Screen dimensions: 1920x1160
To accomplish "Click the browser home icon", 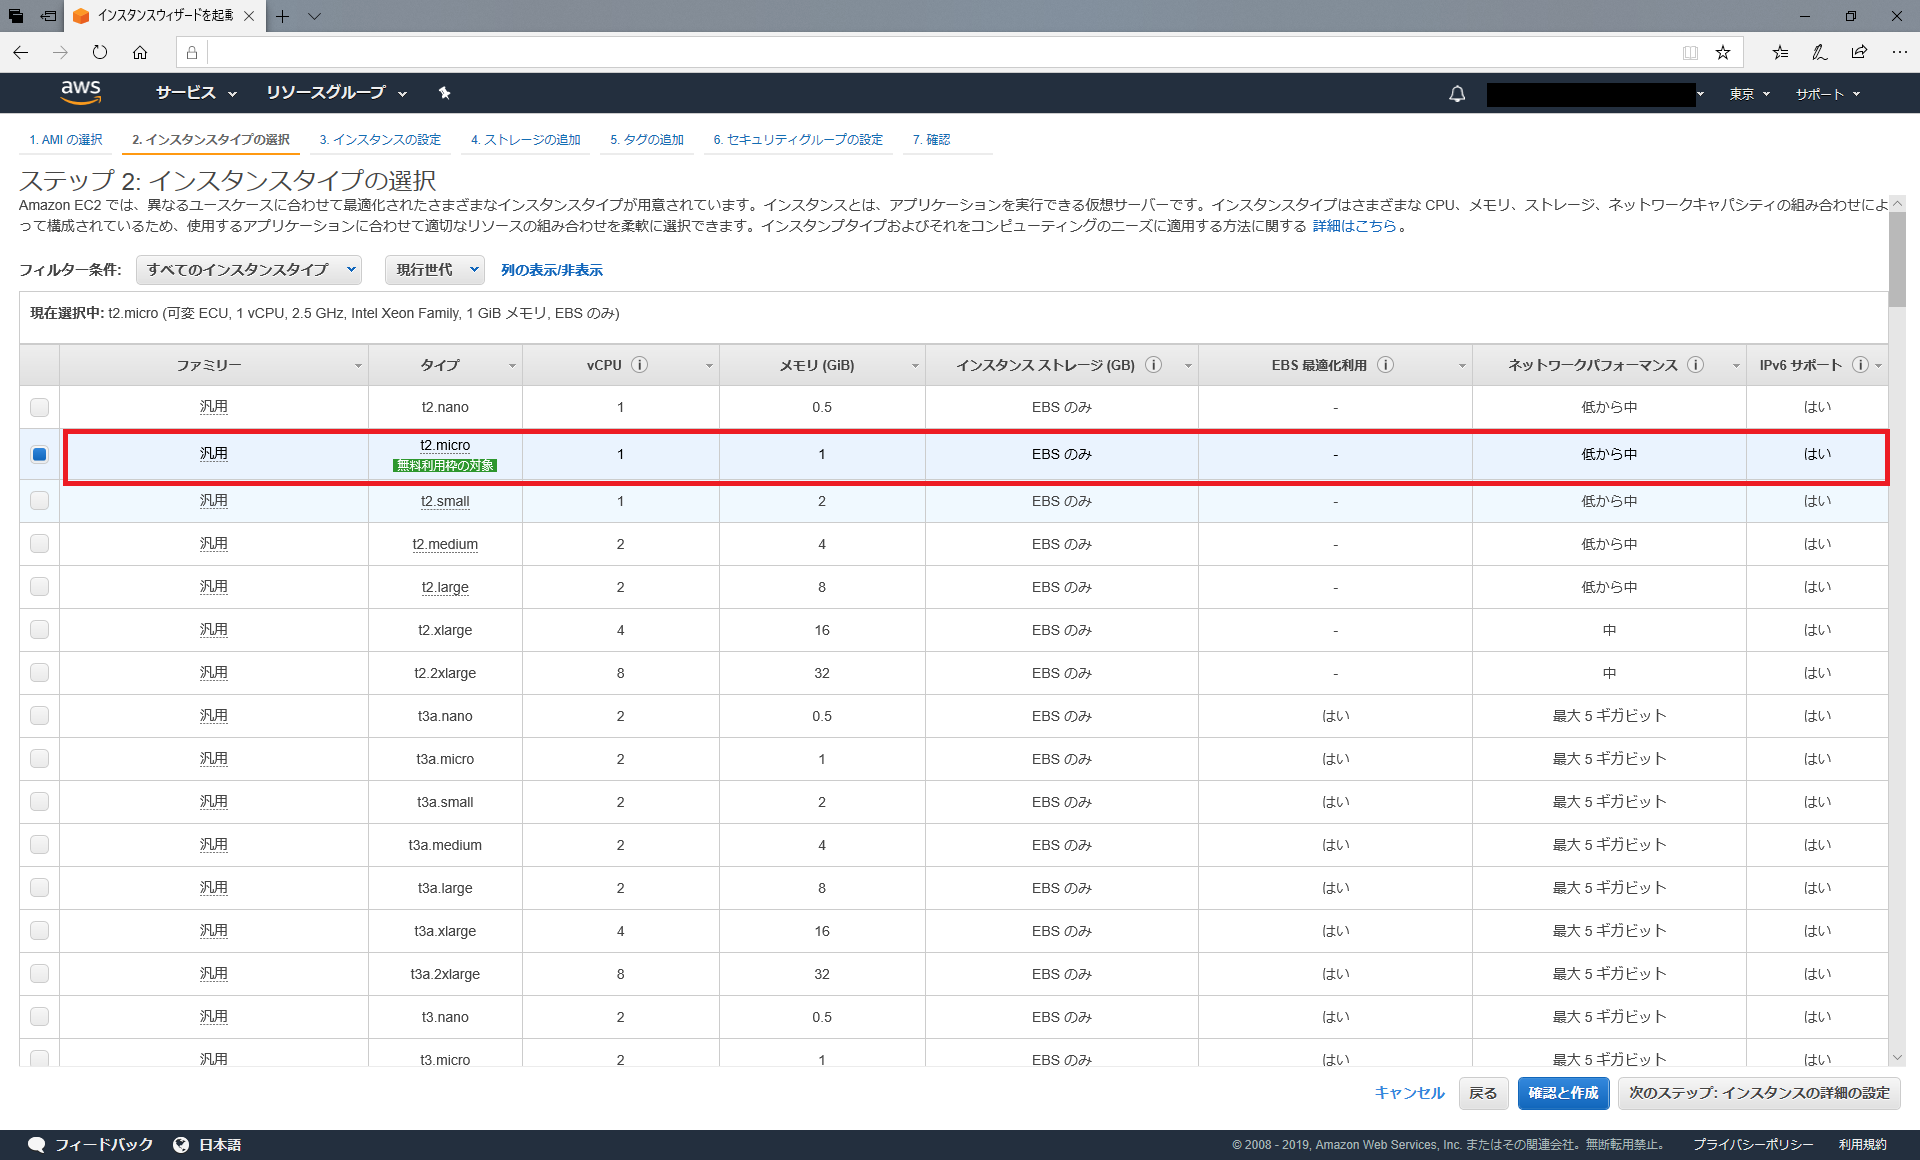I will [x=140, y=52].
